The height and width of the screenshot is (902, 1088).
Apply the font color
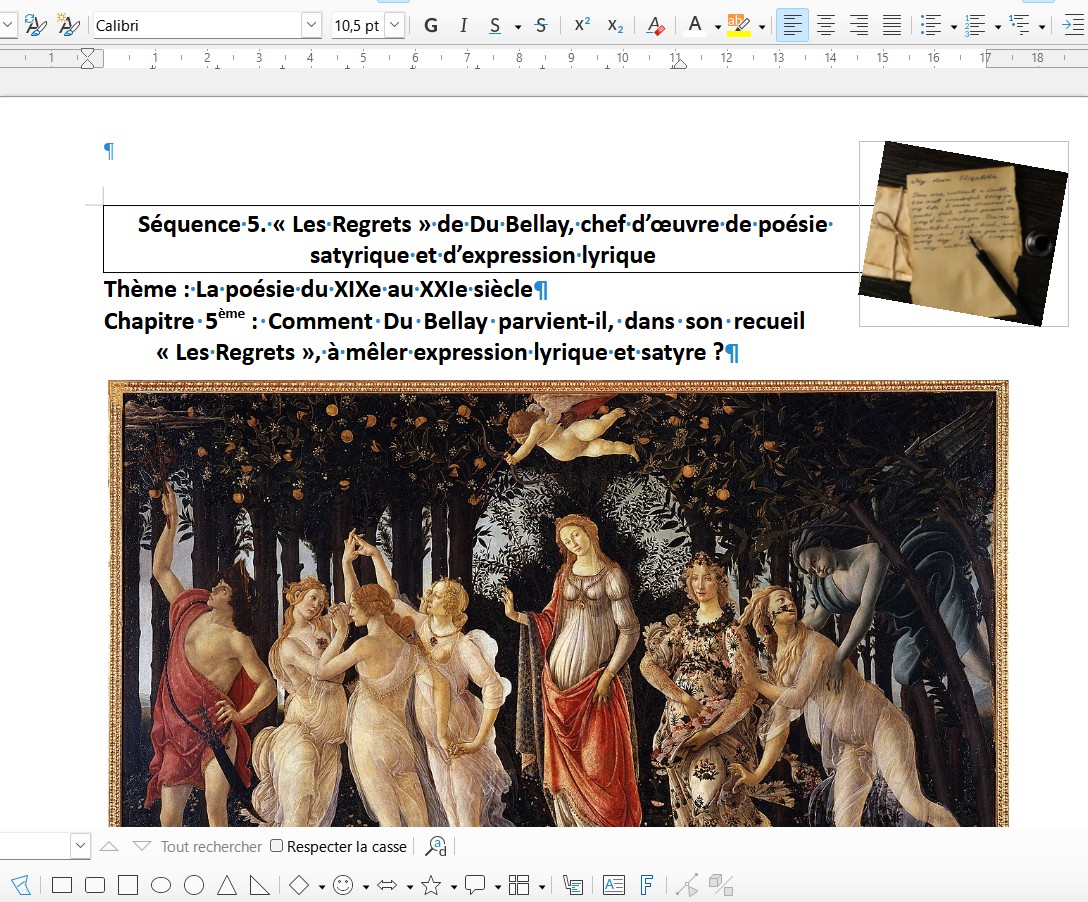point(695,26)
